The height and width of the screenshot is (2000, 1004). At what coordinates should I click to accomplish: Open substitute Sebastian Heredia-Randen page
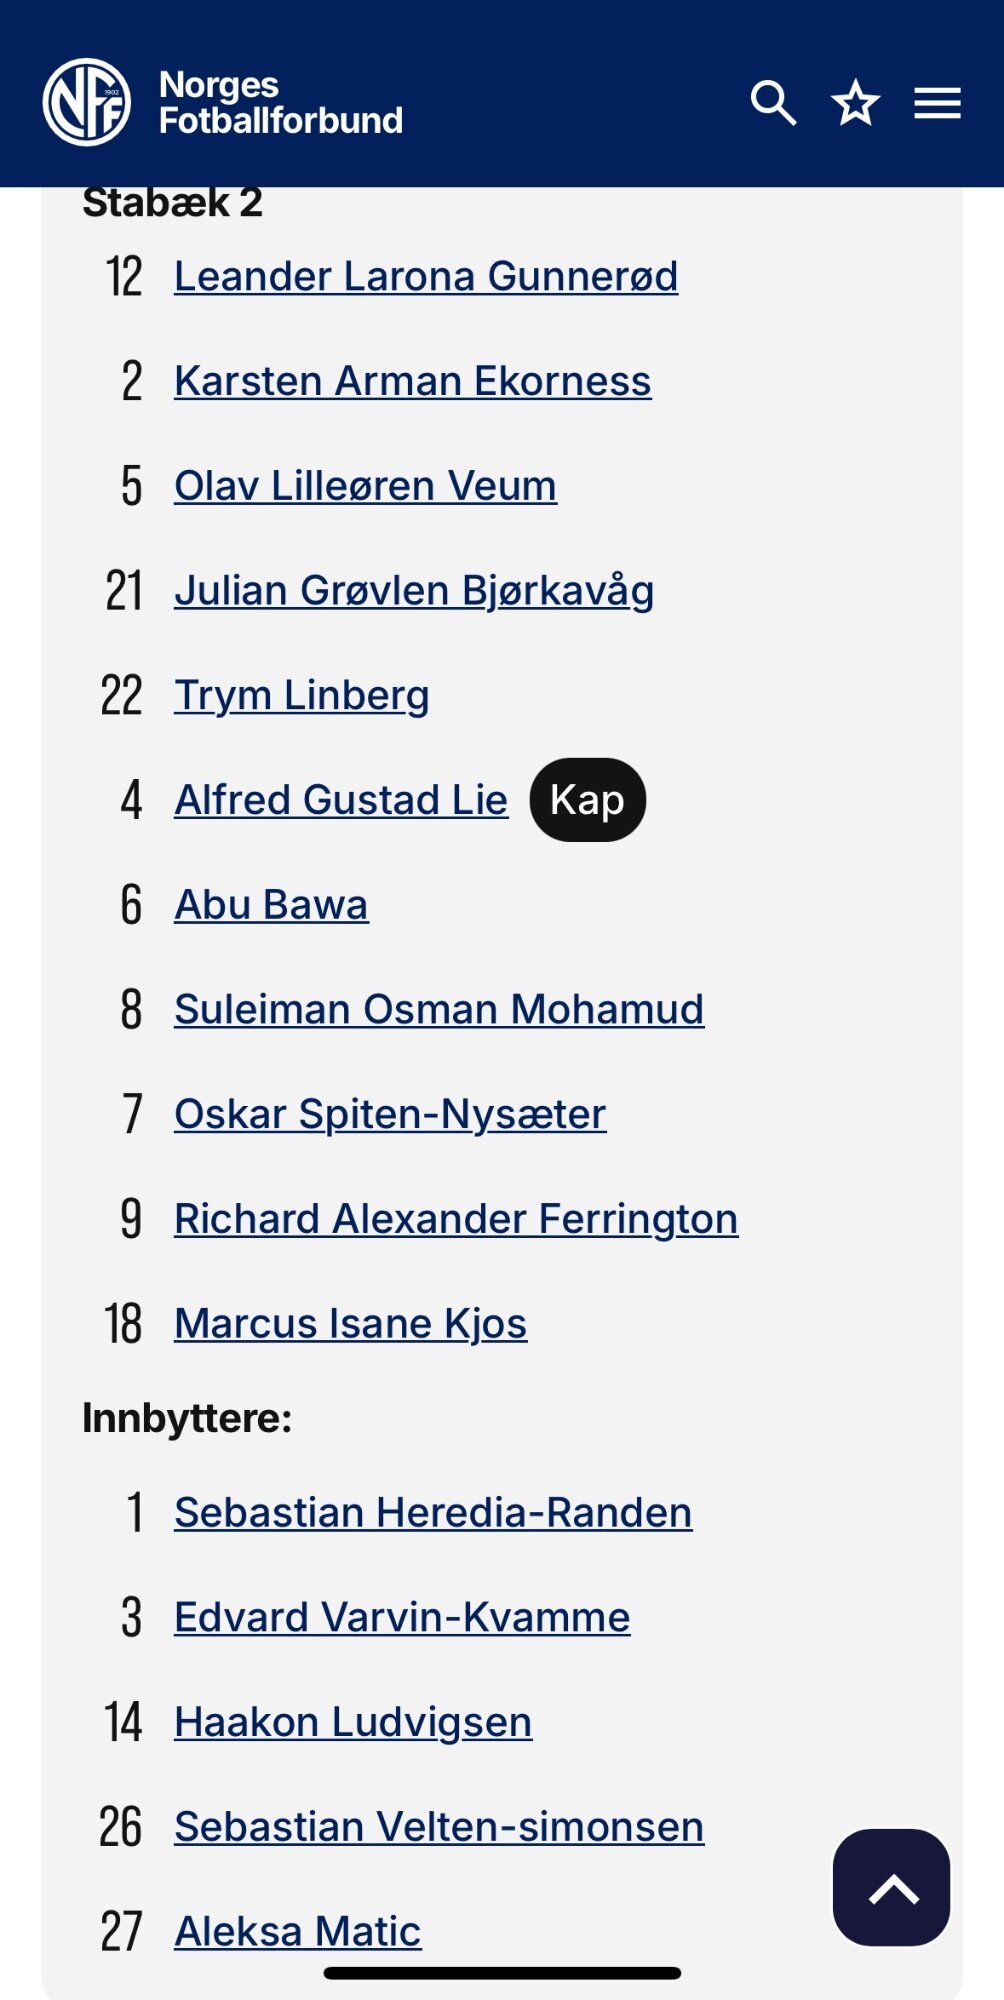(x=433, y=1512)
